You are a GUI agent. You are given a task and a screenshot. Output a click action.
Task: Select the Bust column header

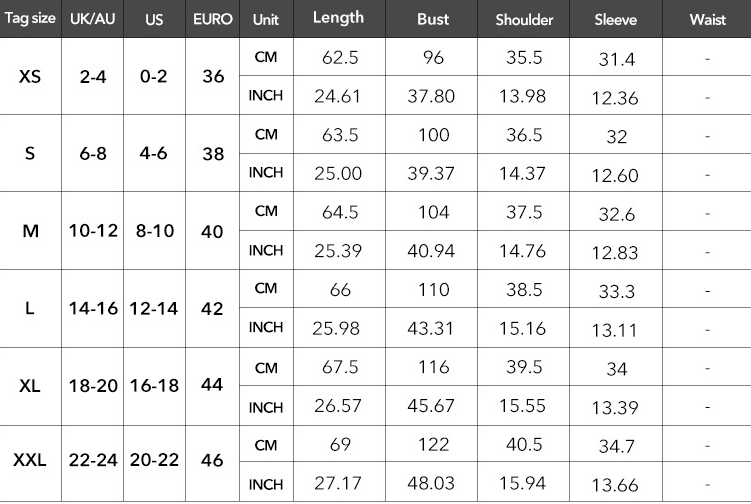(432, 19)
